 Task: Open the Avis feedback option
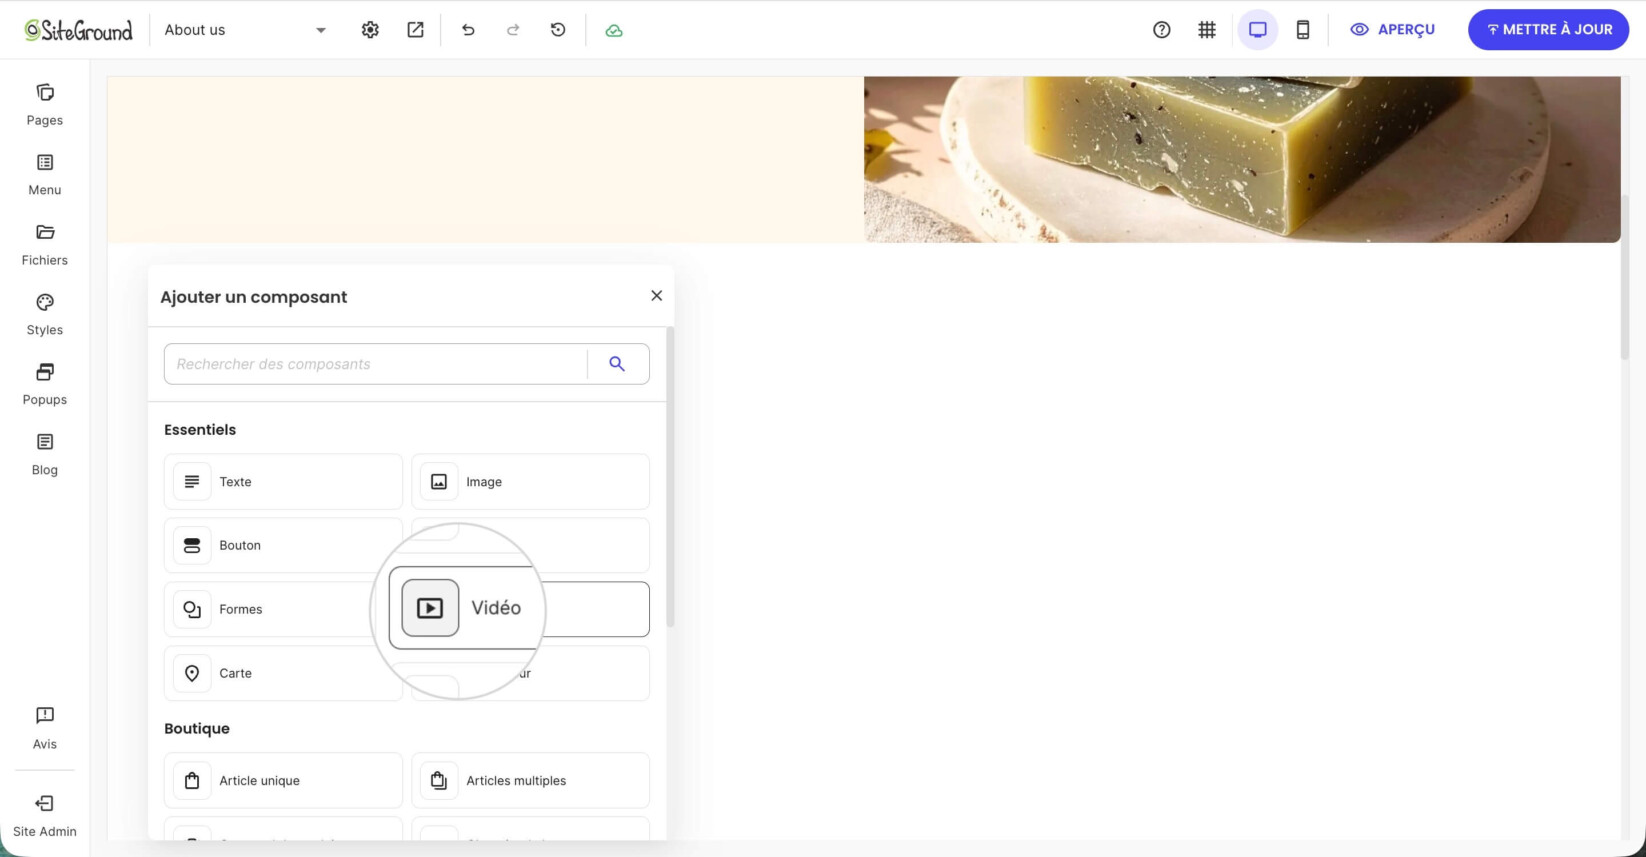(x=45, y=728)
